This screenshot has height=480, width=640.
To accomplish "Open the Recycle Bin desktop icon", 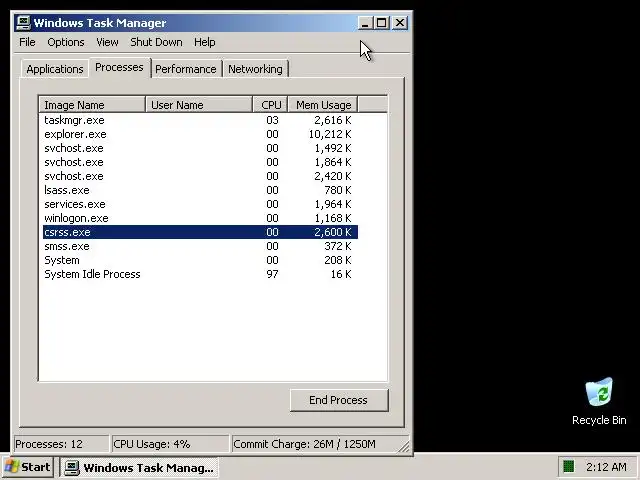I will (x=599, y=402).
